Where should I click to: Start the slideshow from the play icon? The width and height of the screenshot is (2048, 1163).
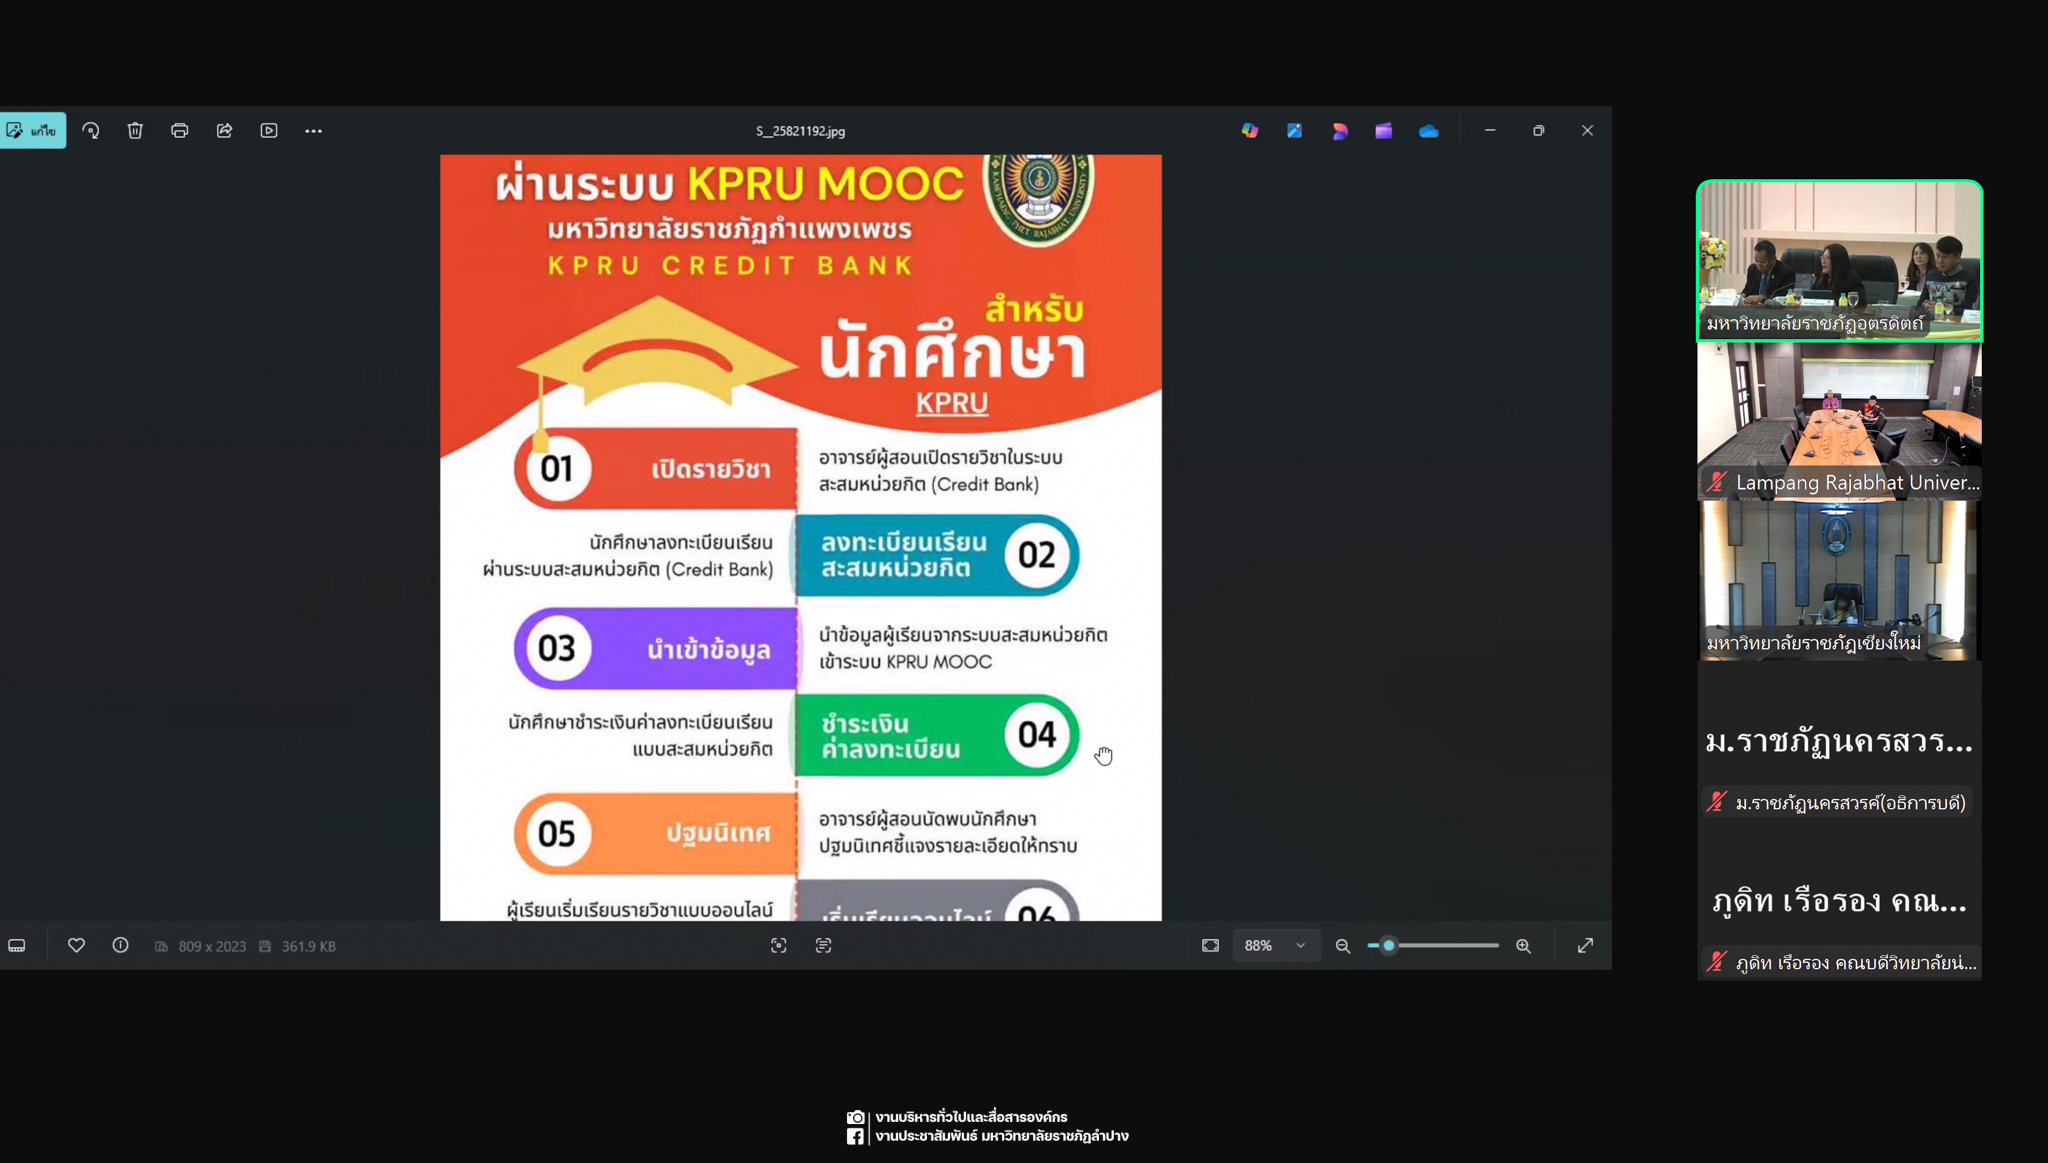click(x=269, y=130)
